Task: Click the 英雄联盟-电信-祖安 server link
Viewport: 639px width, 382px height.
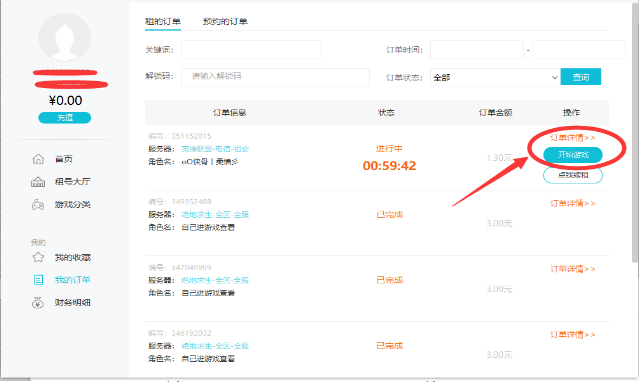Action: (215, 149)
